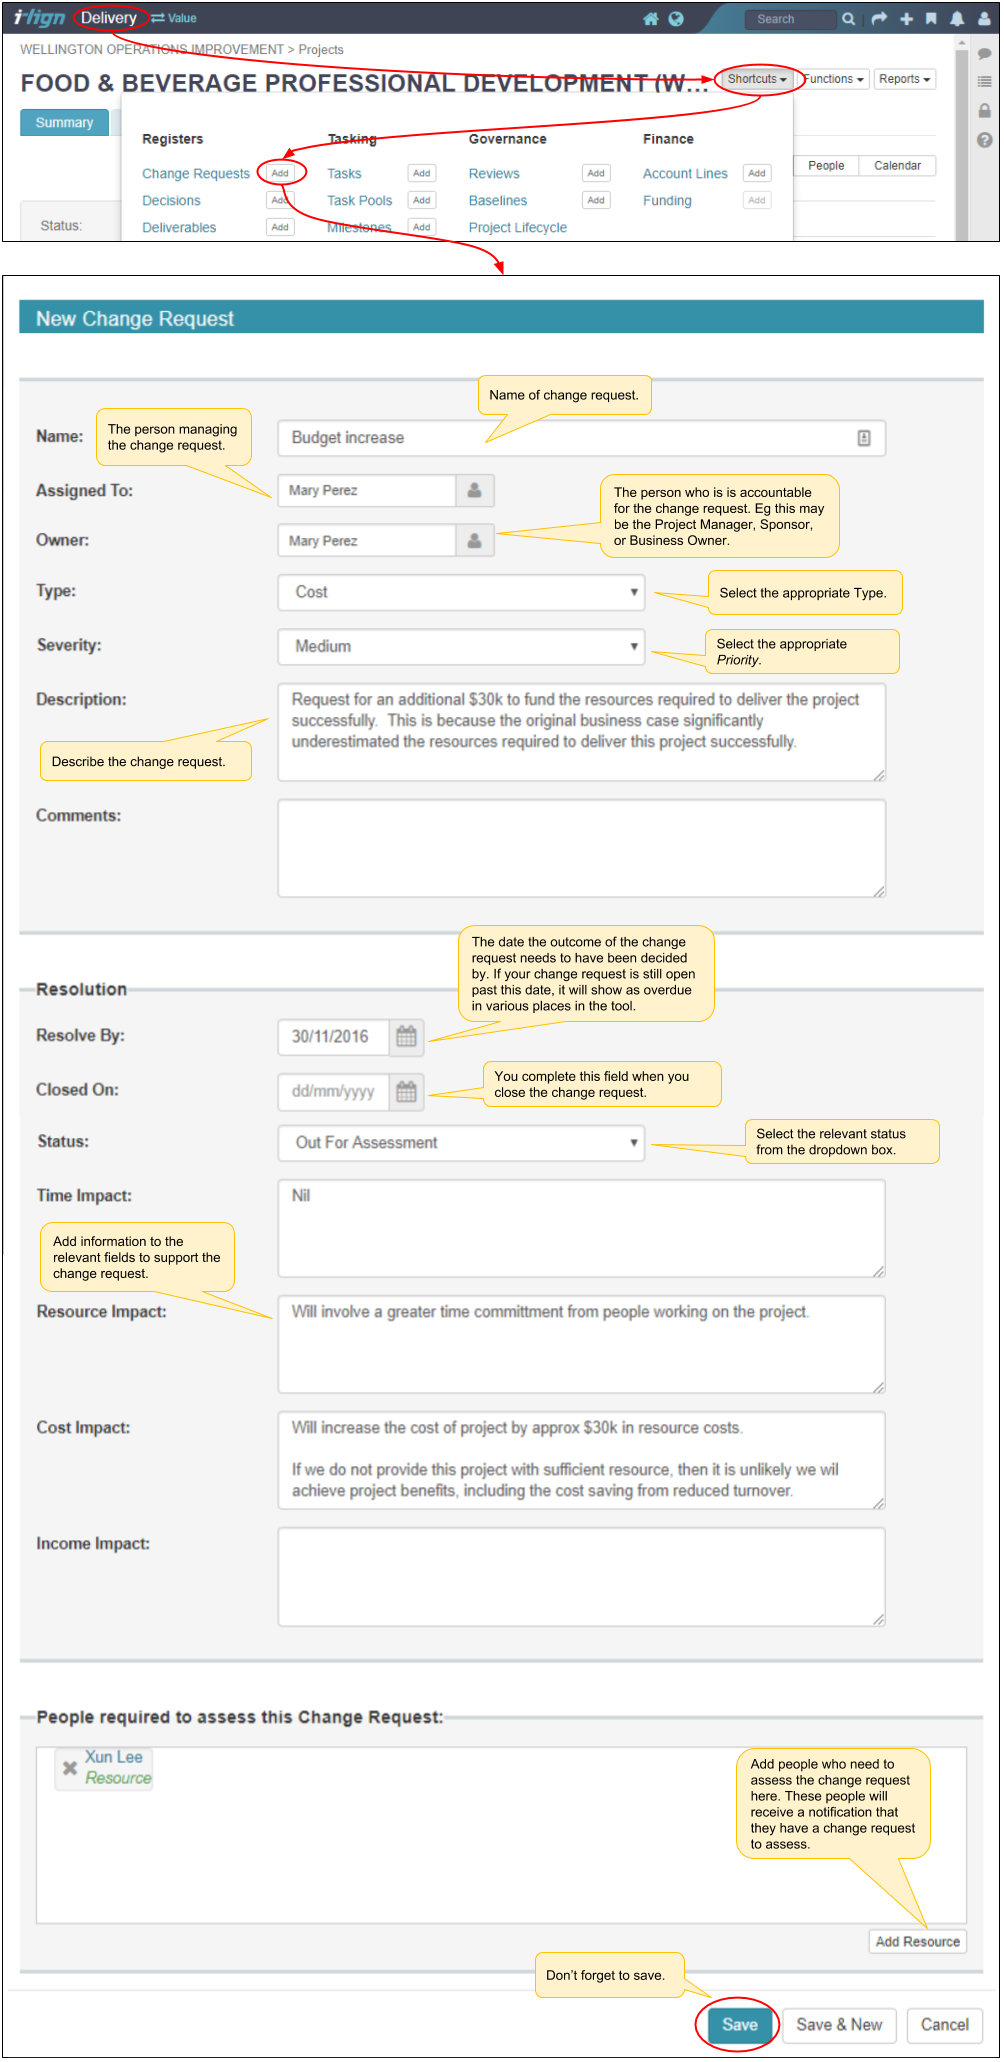Screen dimensions: 1004x2062
Task: Open the user profile icon
Action: point(984,19)
